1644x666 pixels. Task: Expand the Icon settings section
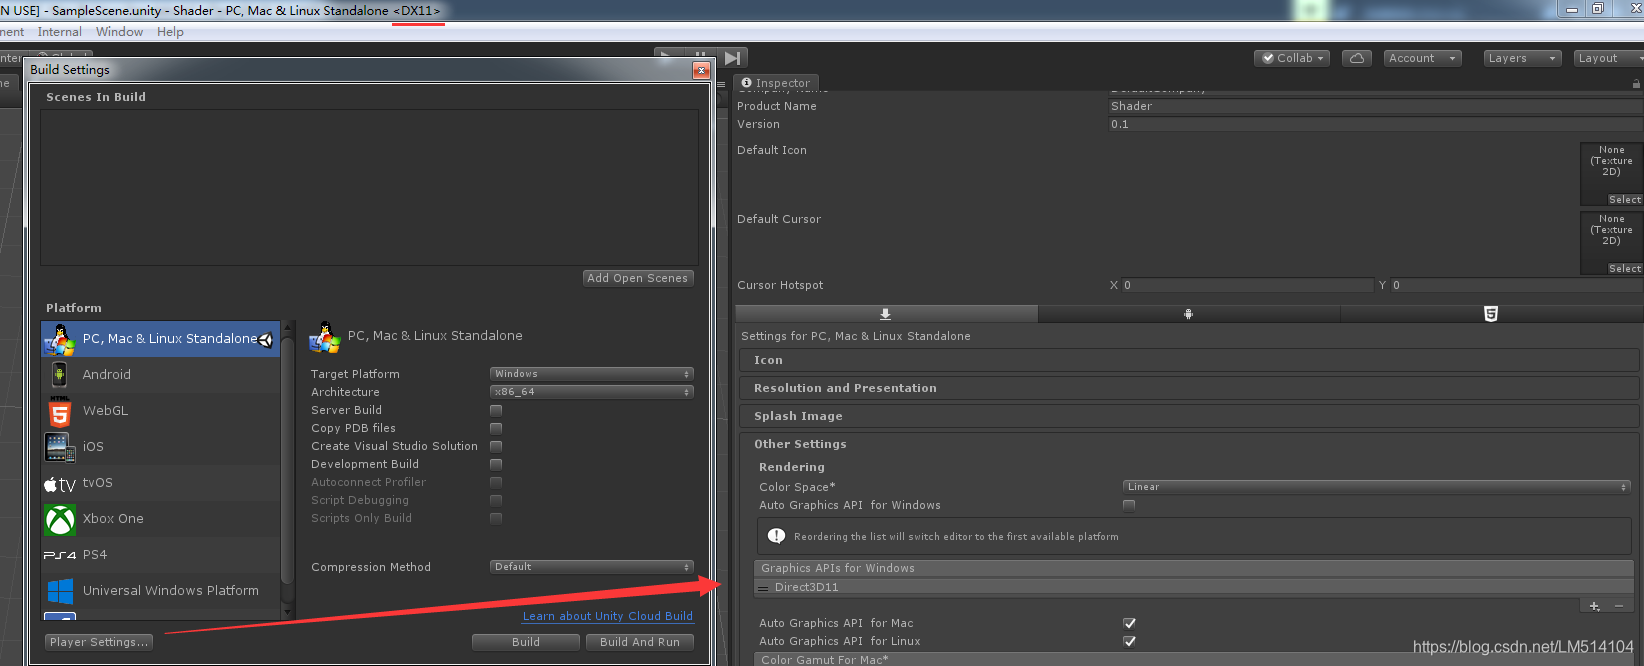click(1189, 360)
